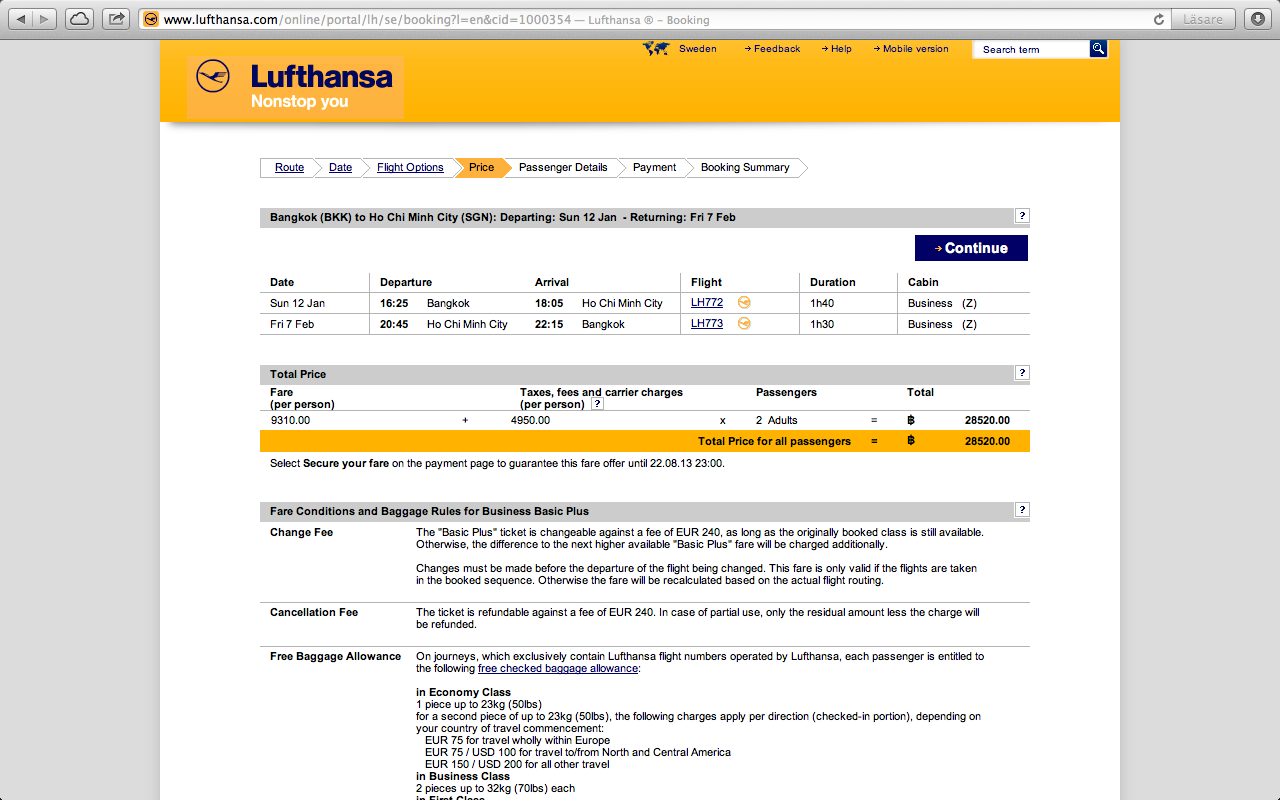Click into the Search term field
This screenshot has height=800, width=1280.
coord(1030,49)
